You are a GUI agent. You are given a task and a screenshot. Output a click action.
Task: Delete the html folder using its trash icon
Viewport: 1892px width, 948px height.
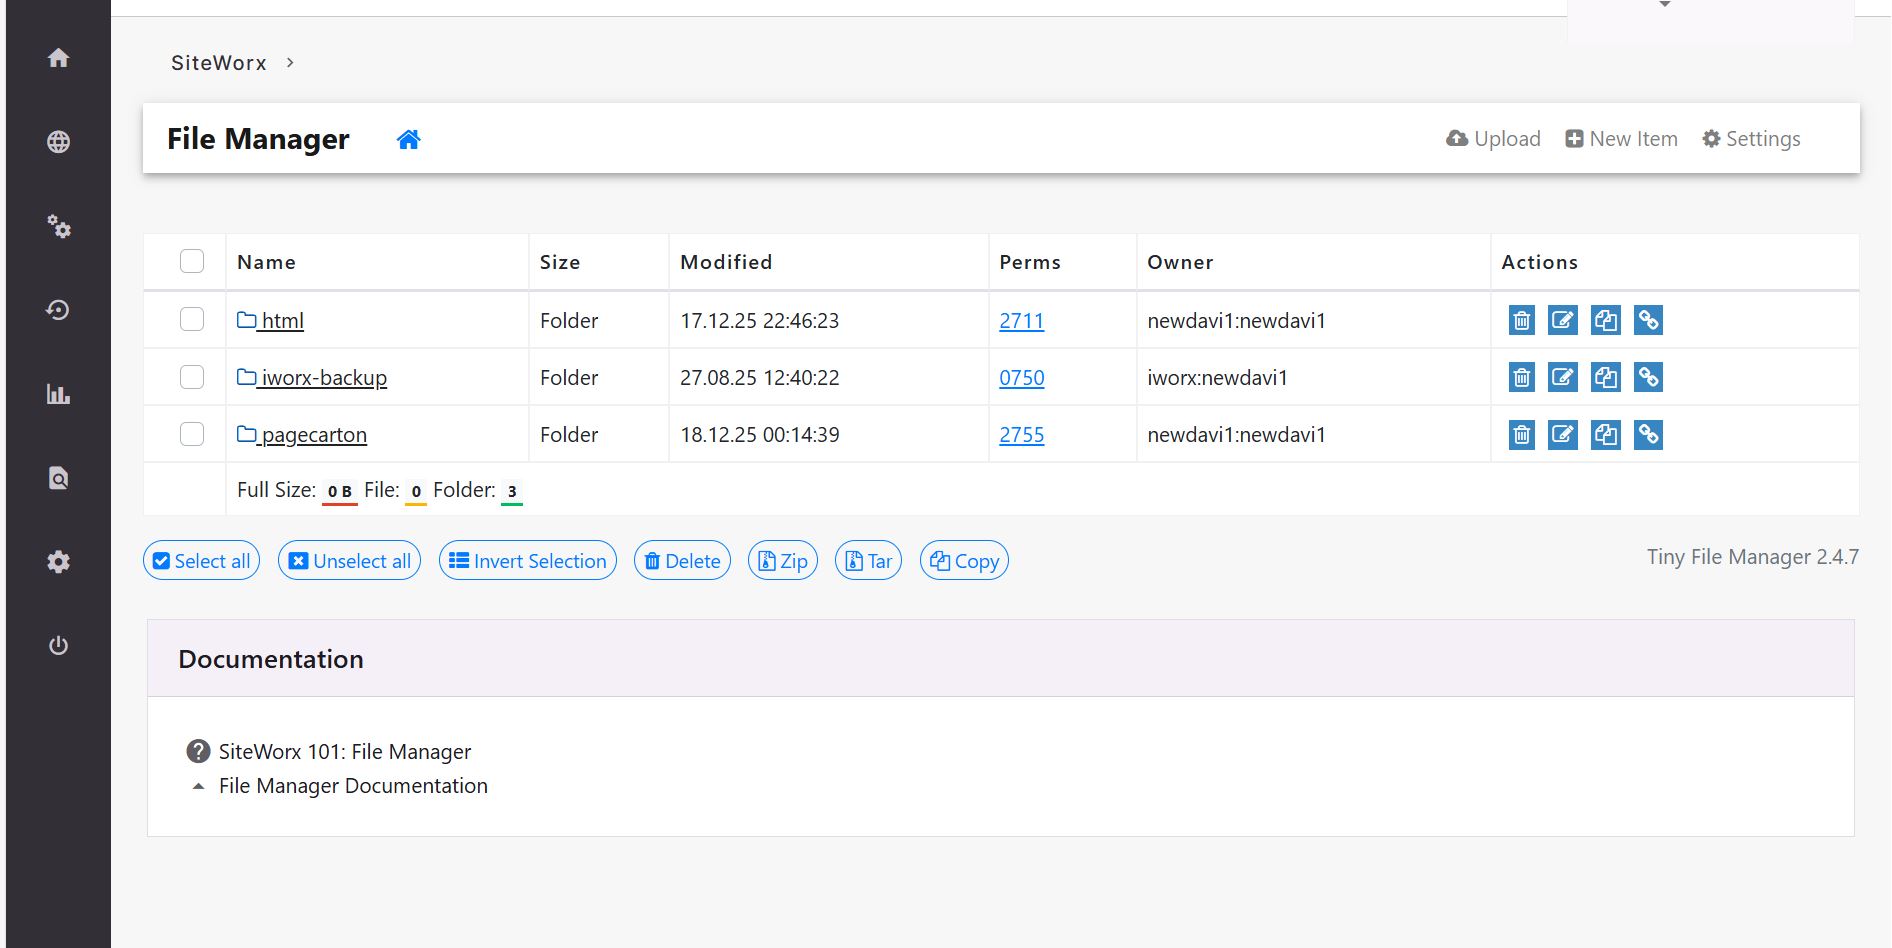tap(1521, 321)
